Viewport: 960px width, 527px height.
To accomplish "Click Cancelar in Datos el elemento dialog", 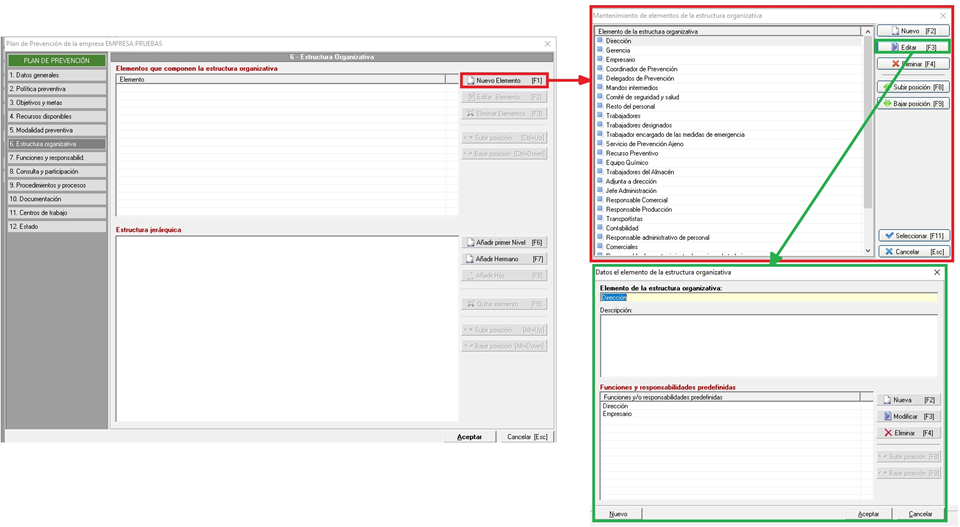I will tap(920, 514).
